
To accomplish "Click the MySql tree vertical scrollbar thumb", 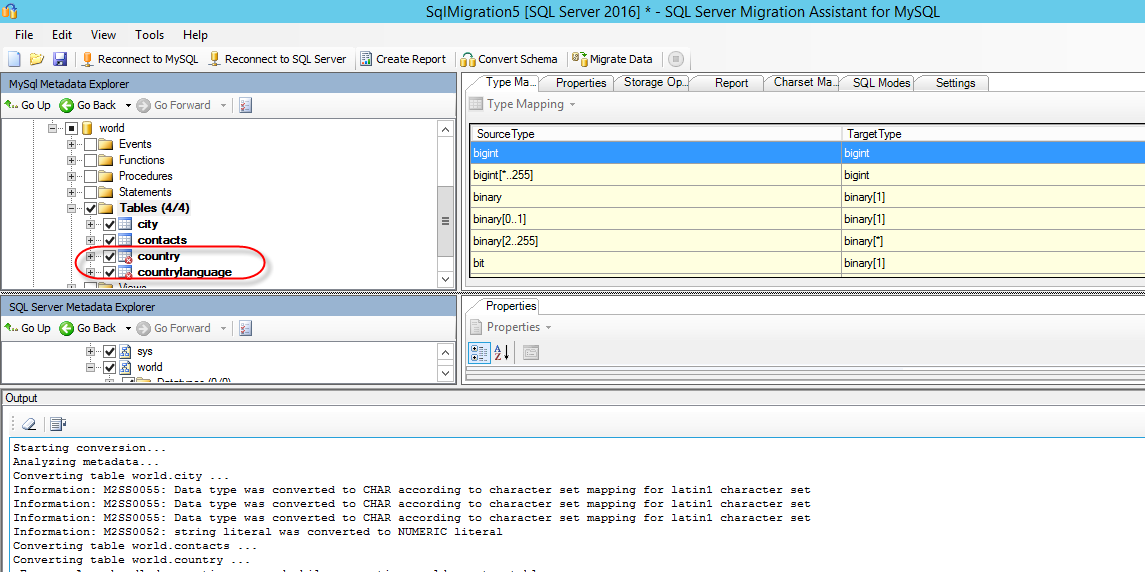I will click(x=445, y=220).
